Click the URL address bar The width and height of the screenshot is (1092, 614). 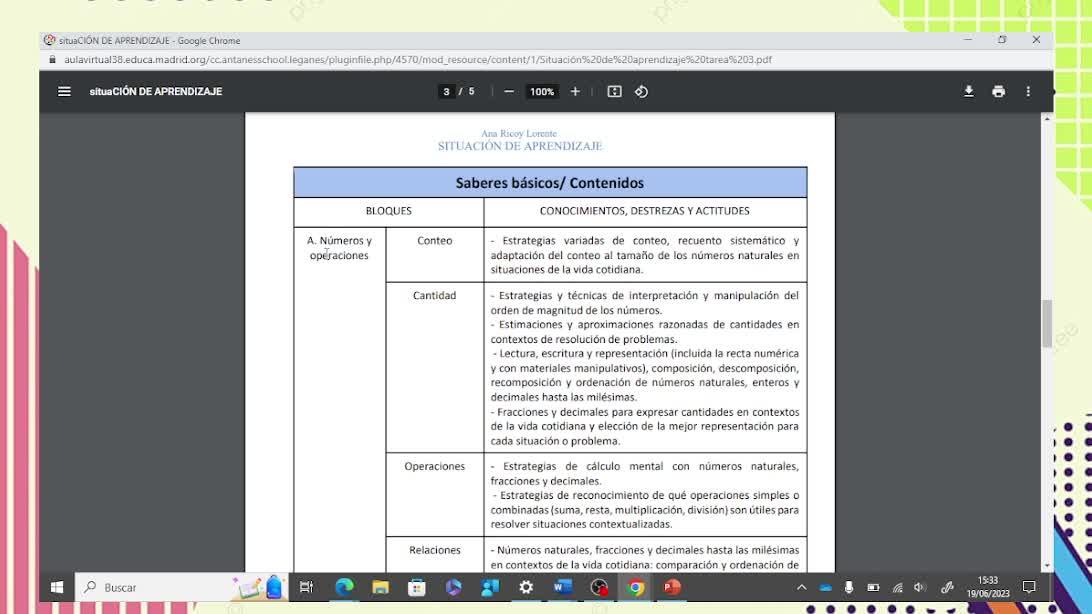coord(418,60)
